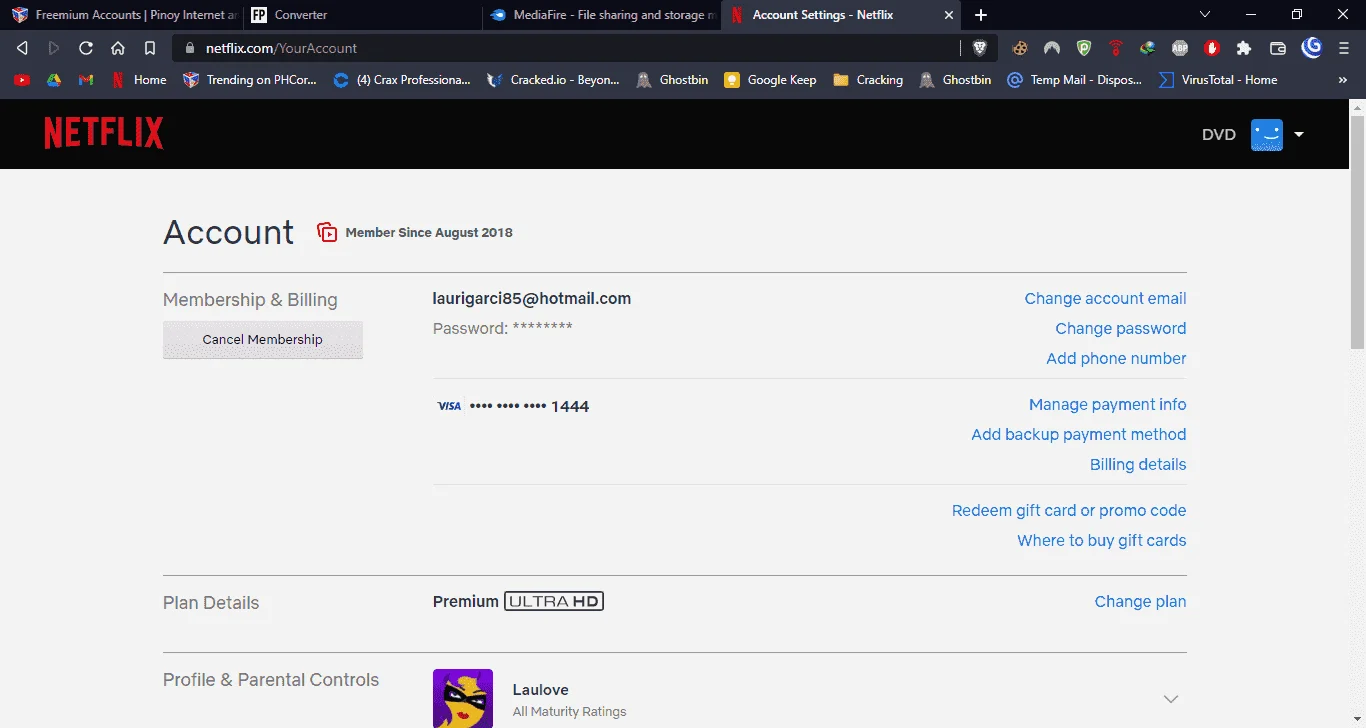The height and width of the screenshot is (728, 1366).
Task: Open the VirusTotal Home bookmark
Action: [x=1218, y=80]
